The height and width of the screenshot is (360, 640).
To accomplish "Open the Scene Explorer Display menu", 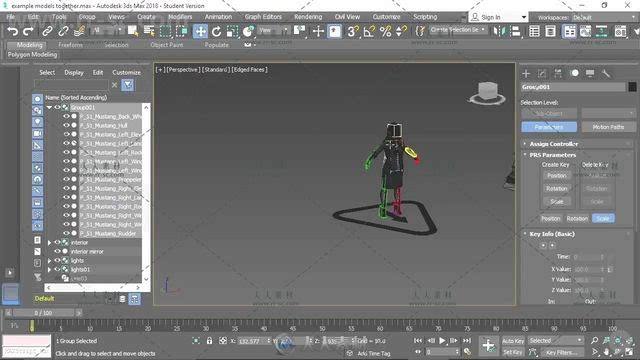I will pos(74,72).
